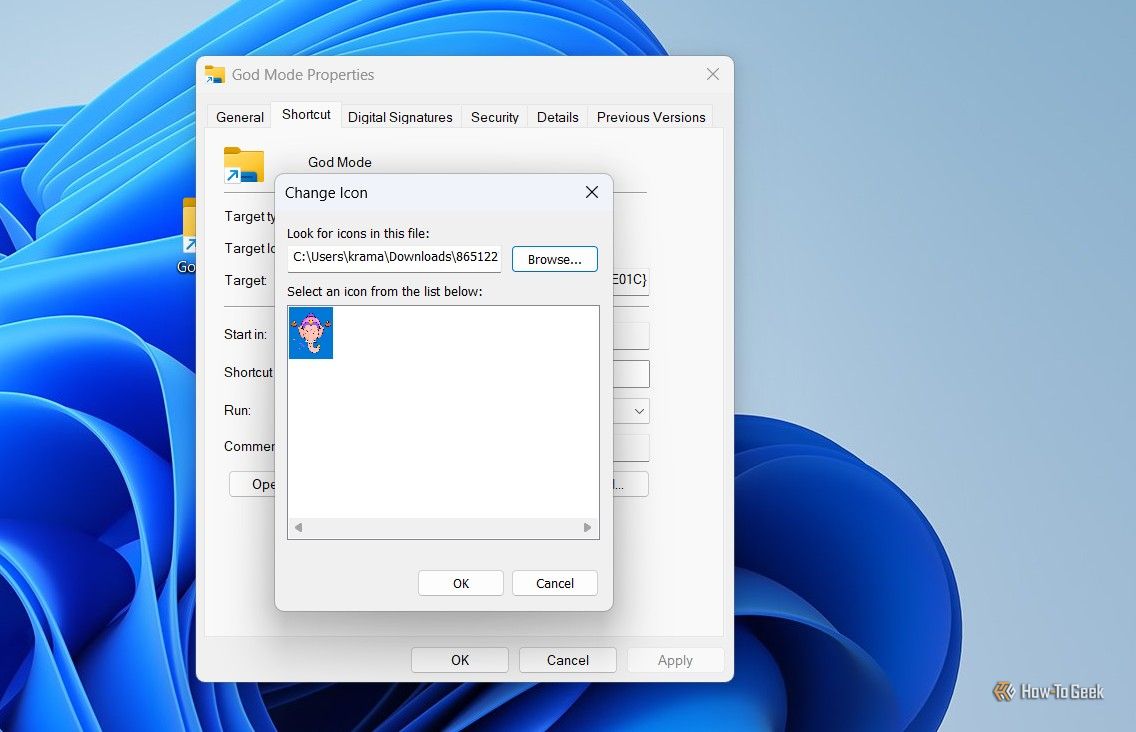Viewport: 1136px width, 732px height.
Task: Confirm Change Icon dialog with OK
Action: point(461,583)
